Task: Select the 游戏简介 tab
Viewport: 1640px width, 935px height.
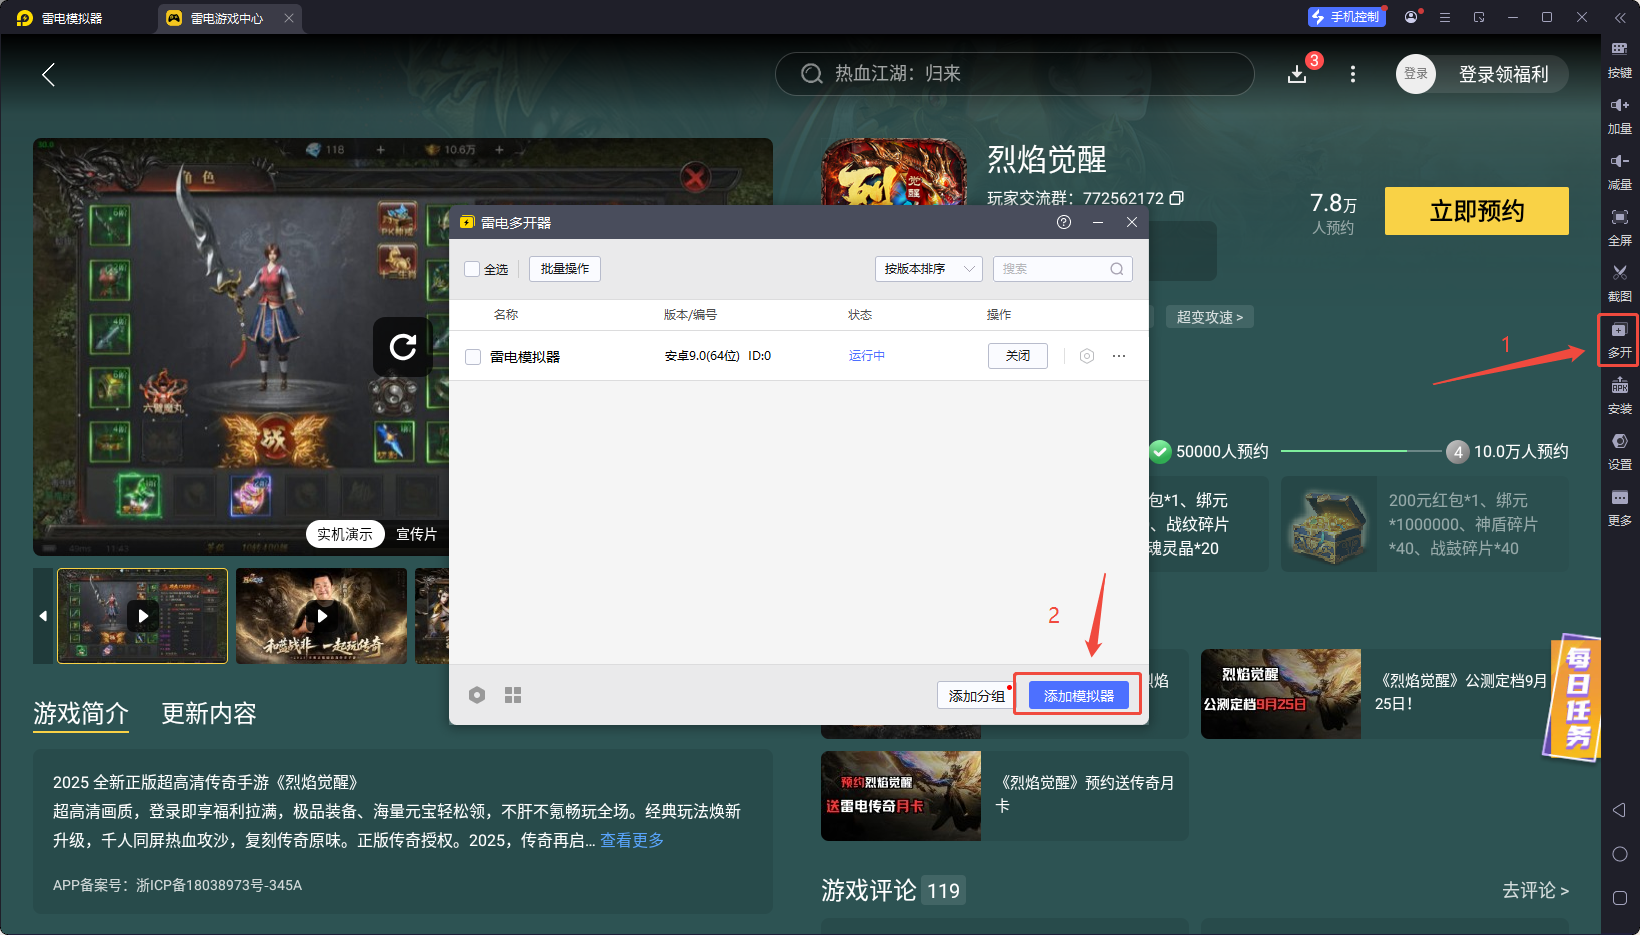Action: coord(81,713)
